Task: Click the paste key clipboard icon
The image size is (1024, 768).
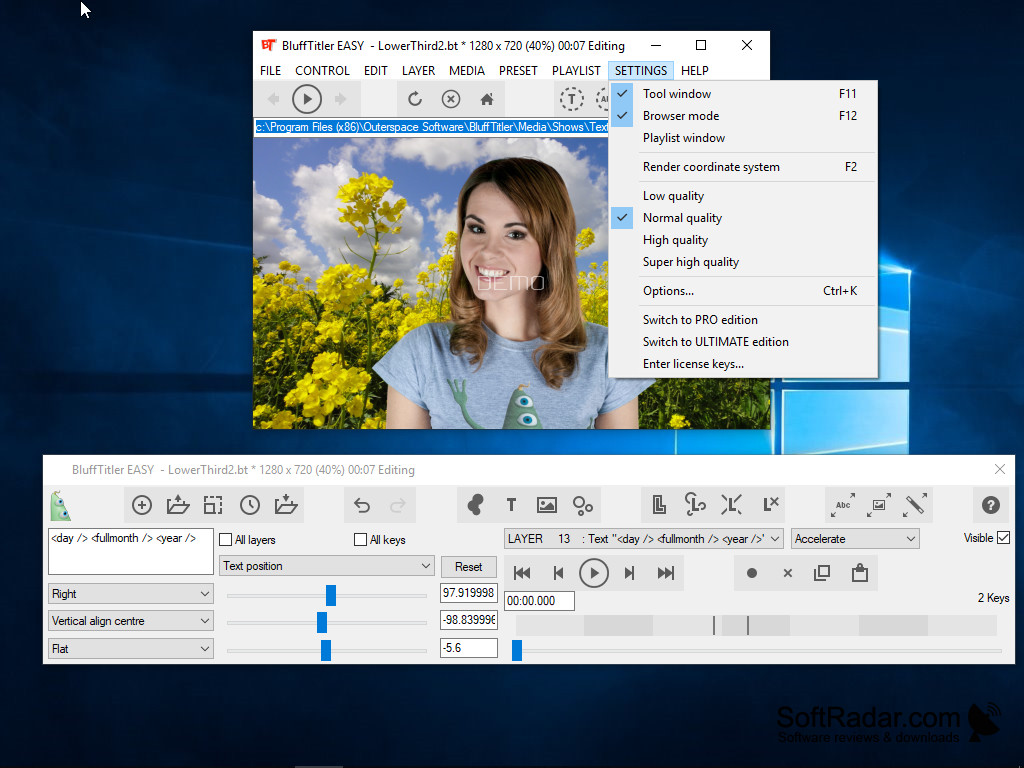Action: (859, 573)
